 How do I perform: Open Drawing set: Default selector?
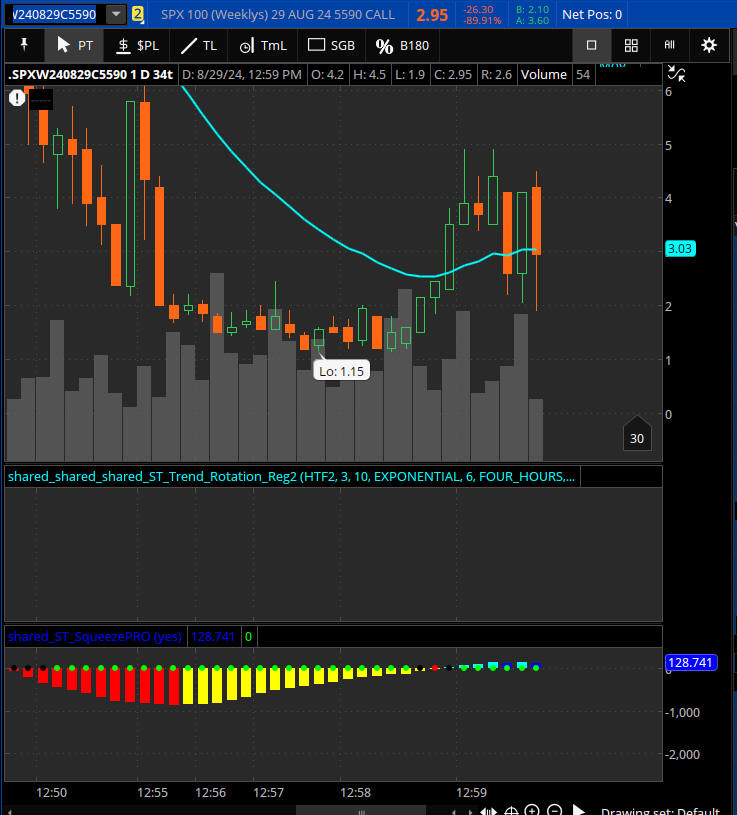pos(660,811)
